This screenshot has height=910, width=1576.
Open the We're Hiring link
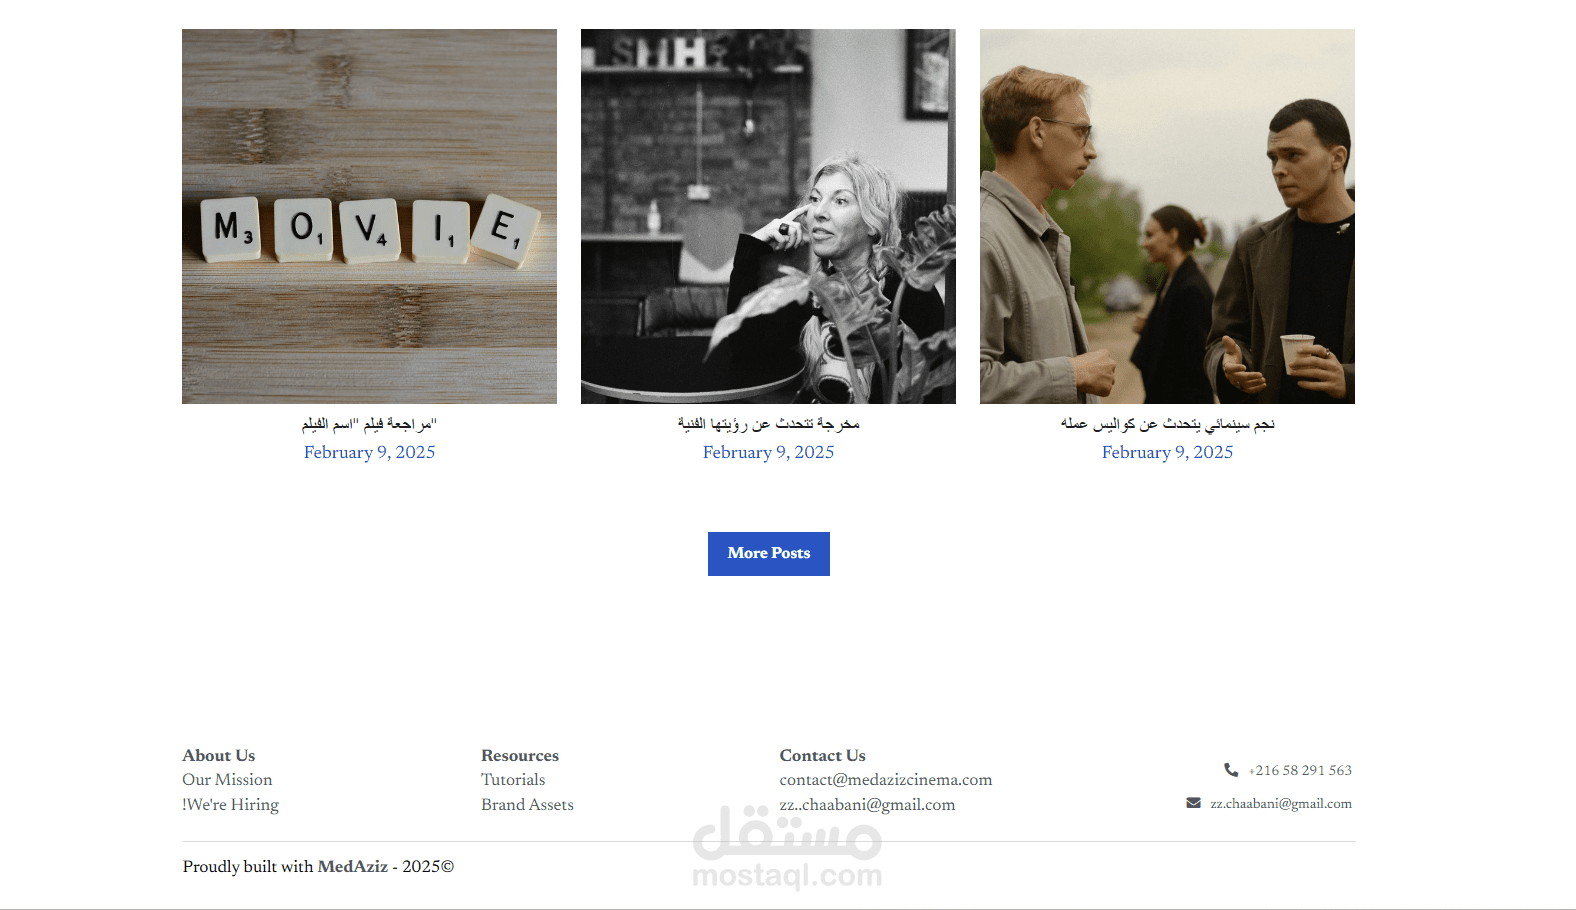point(231,805)
